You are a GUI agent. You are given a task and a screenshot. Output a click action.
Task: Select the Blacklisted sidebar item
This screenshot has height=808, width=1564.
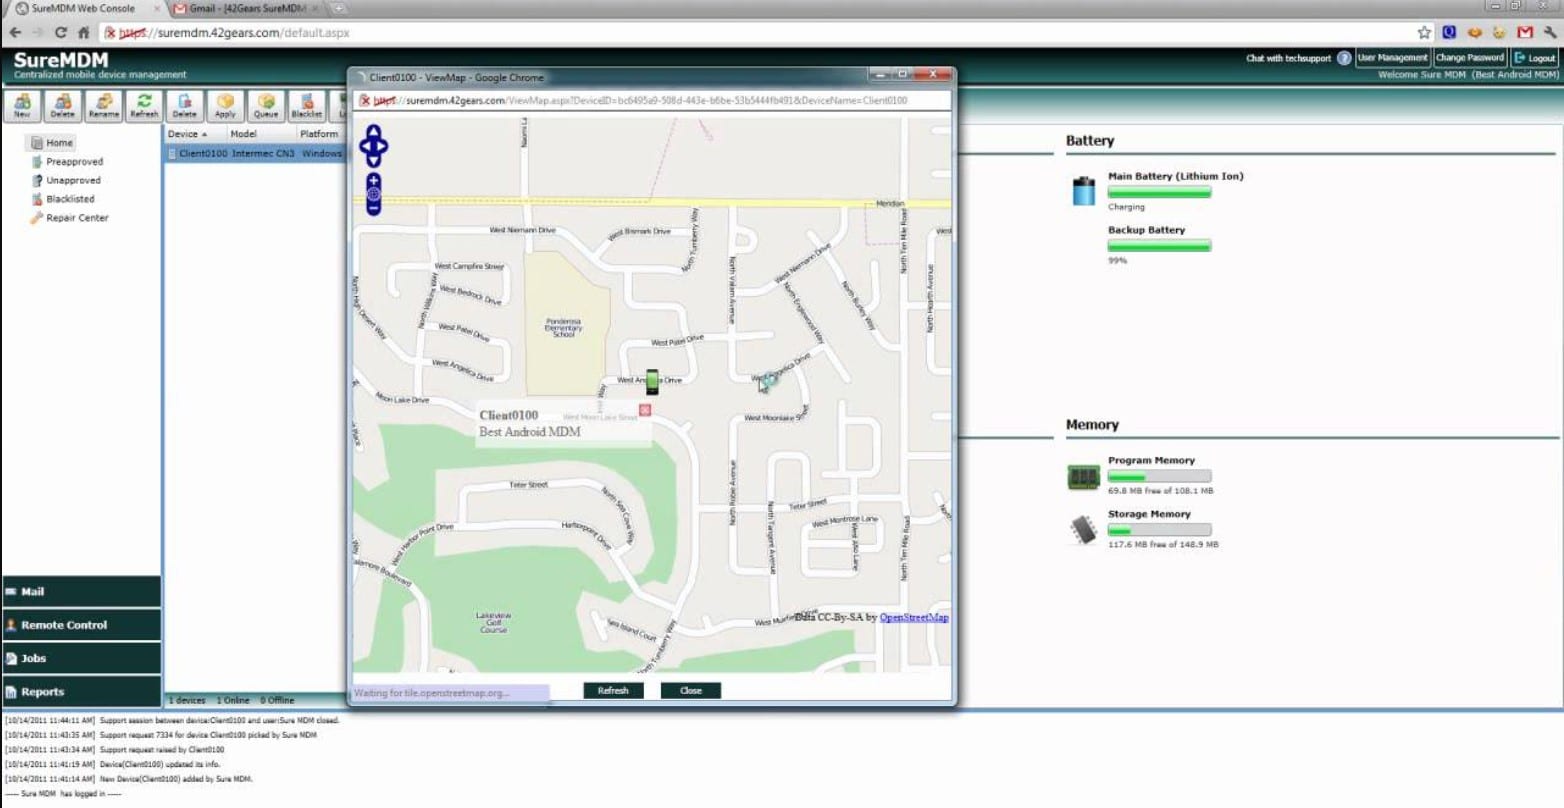click(63, 199)
